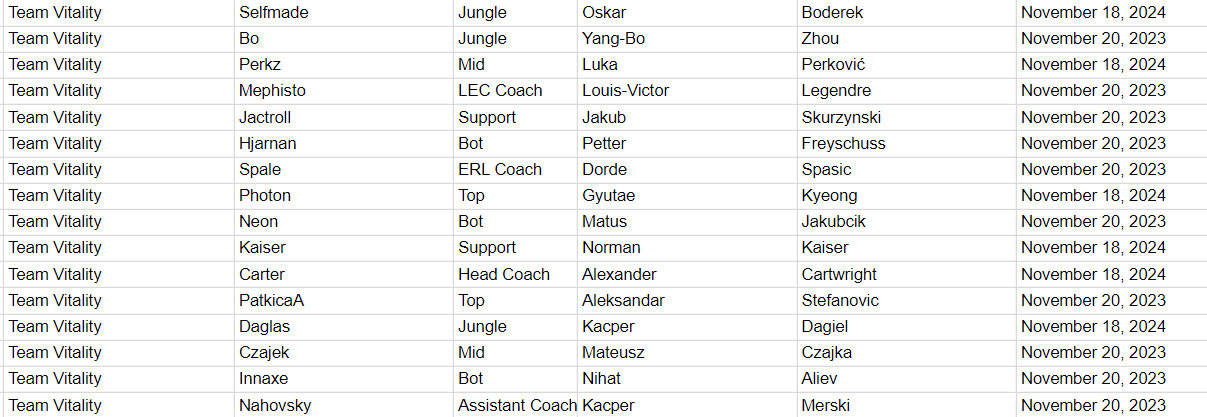Select the Gyutae first name cell
1207x417 pixels.
pyautogui.click(x=687, y=196)
